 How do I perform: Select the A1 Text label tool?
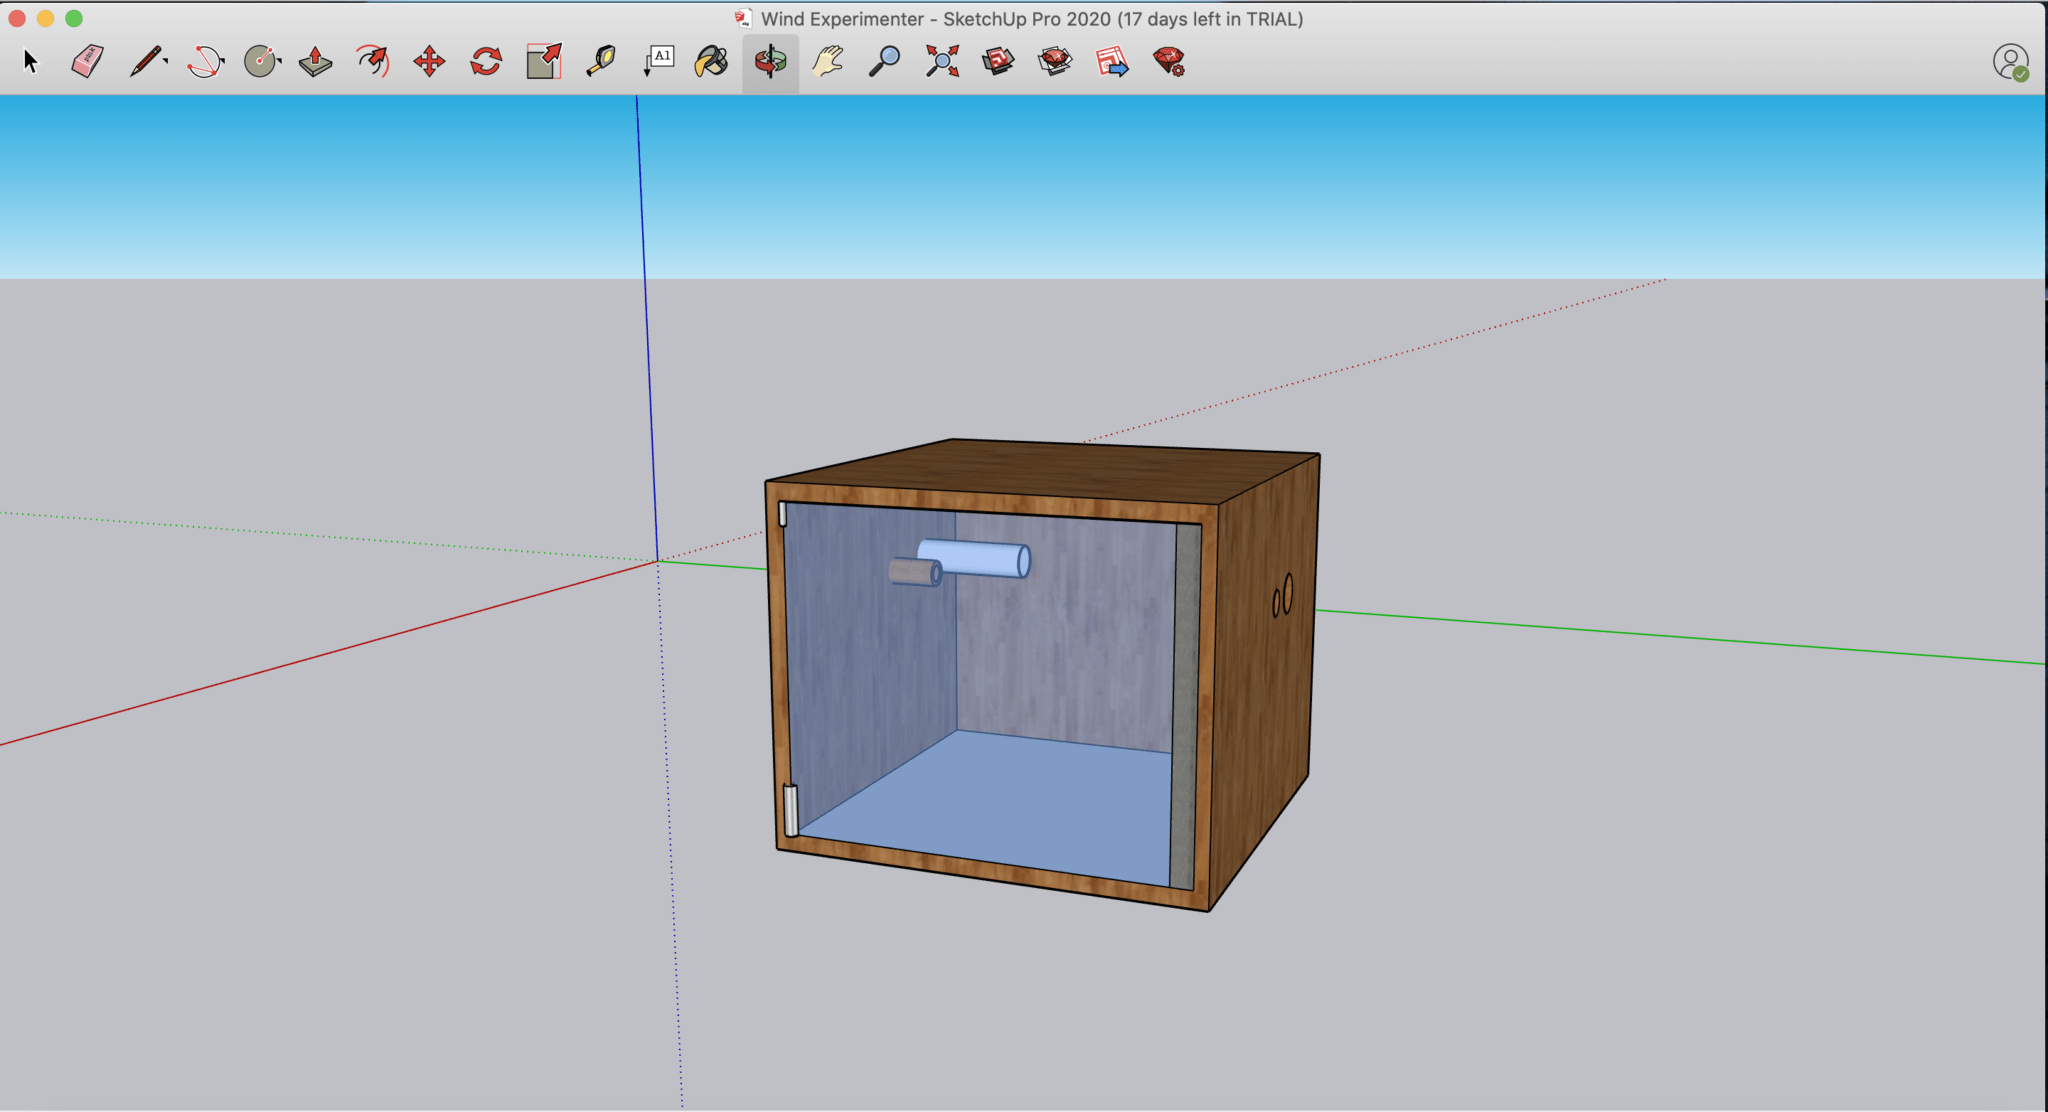pos(658,62)
